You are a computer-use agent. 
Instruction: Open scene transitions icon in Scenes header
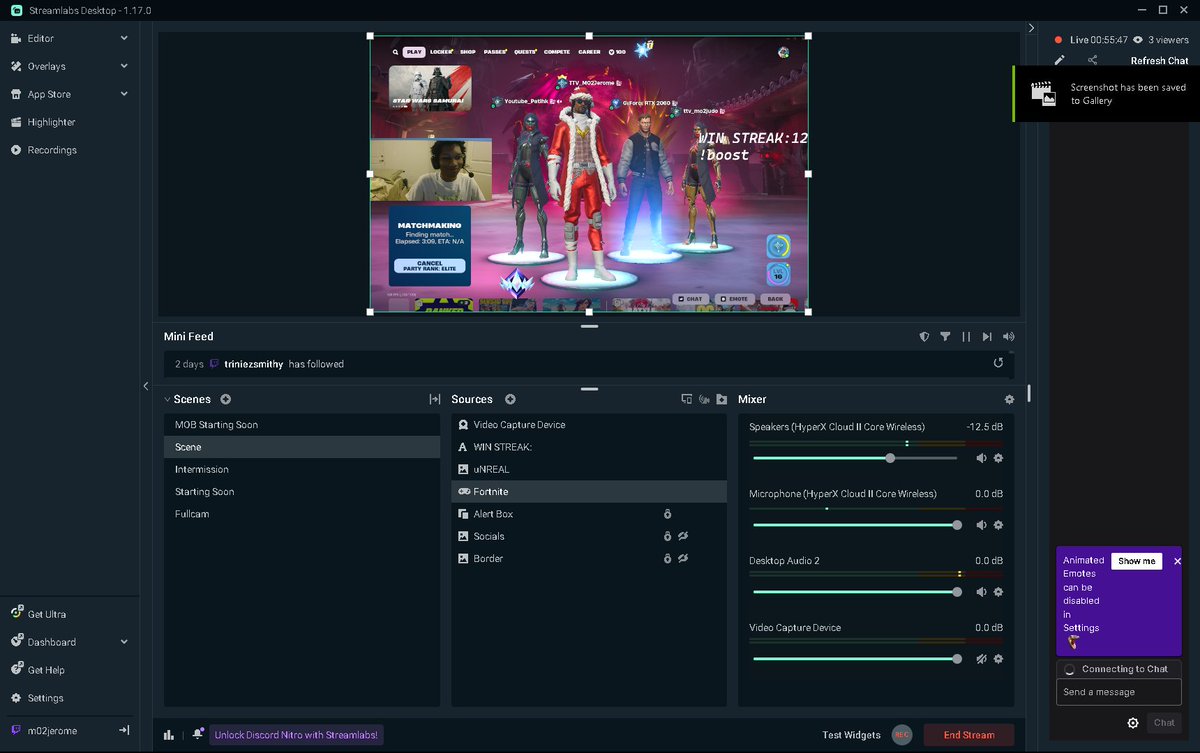(x=434, y=399)
